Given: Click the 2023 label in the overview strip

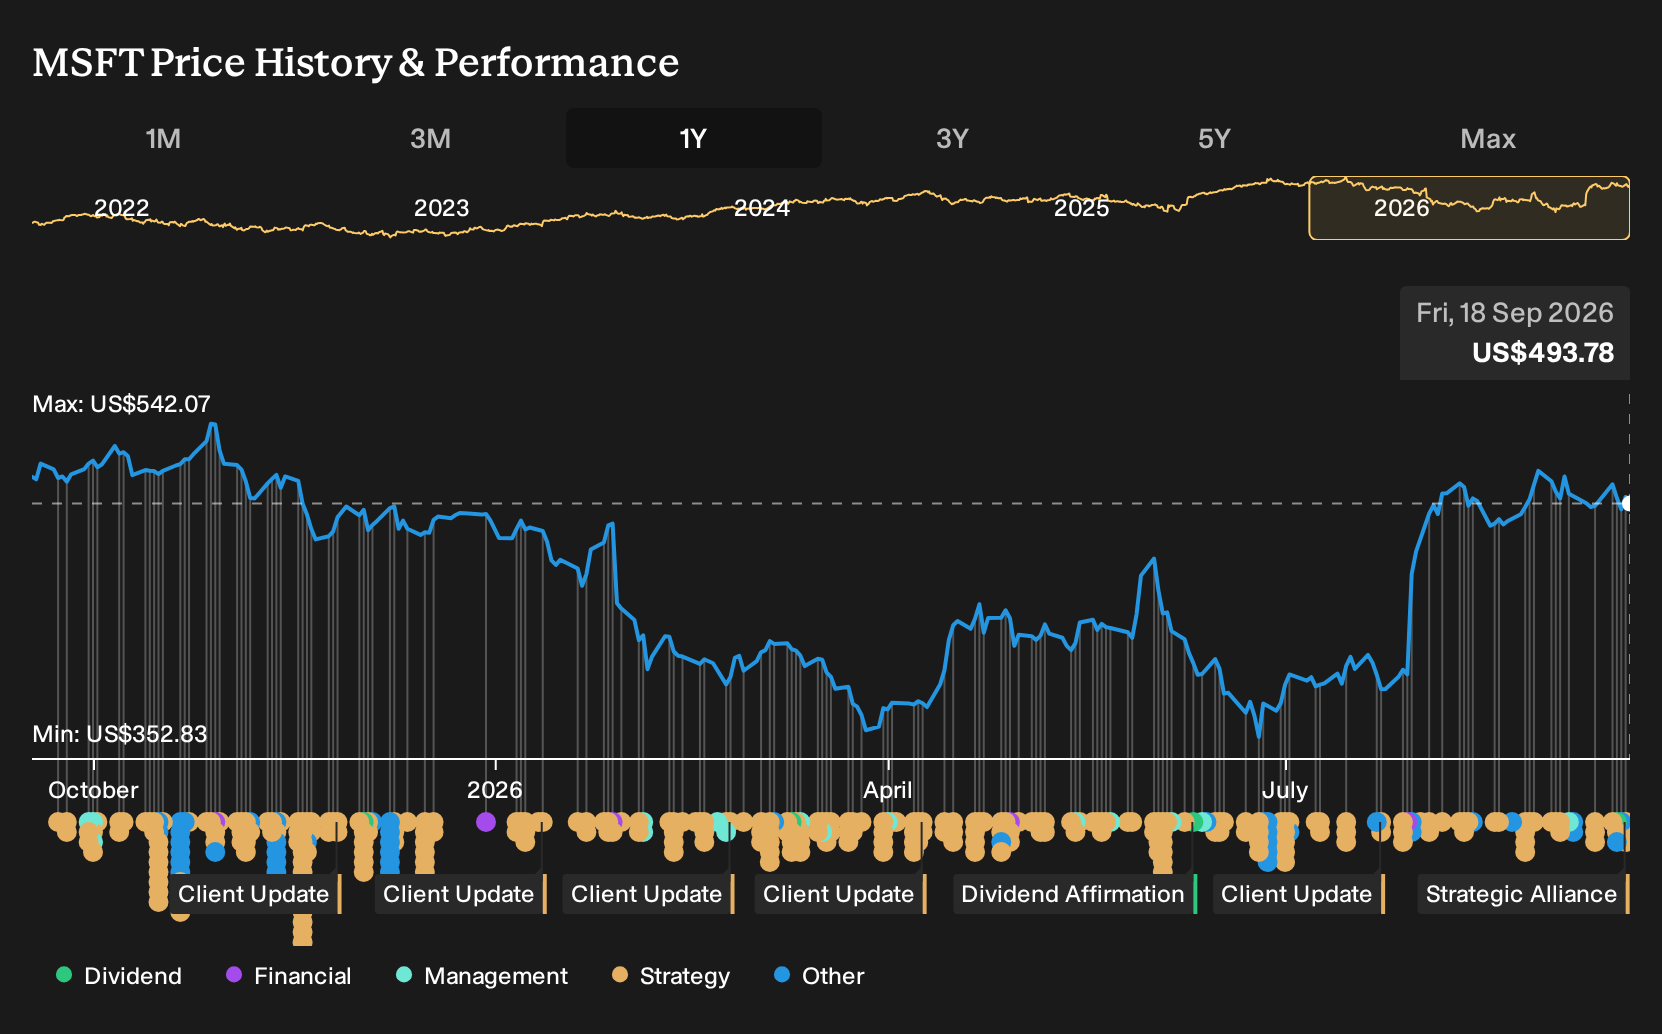Looking at the screenshot, I should tap(441, 208).
